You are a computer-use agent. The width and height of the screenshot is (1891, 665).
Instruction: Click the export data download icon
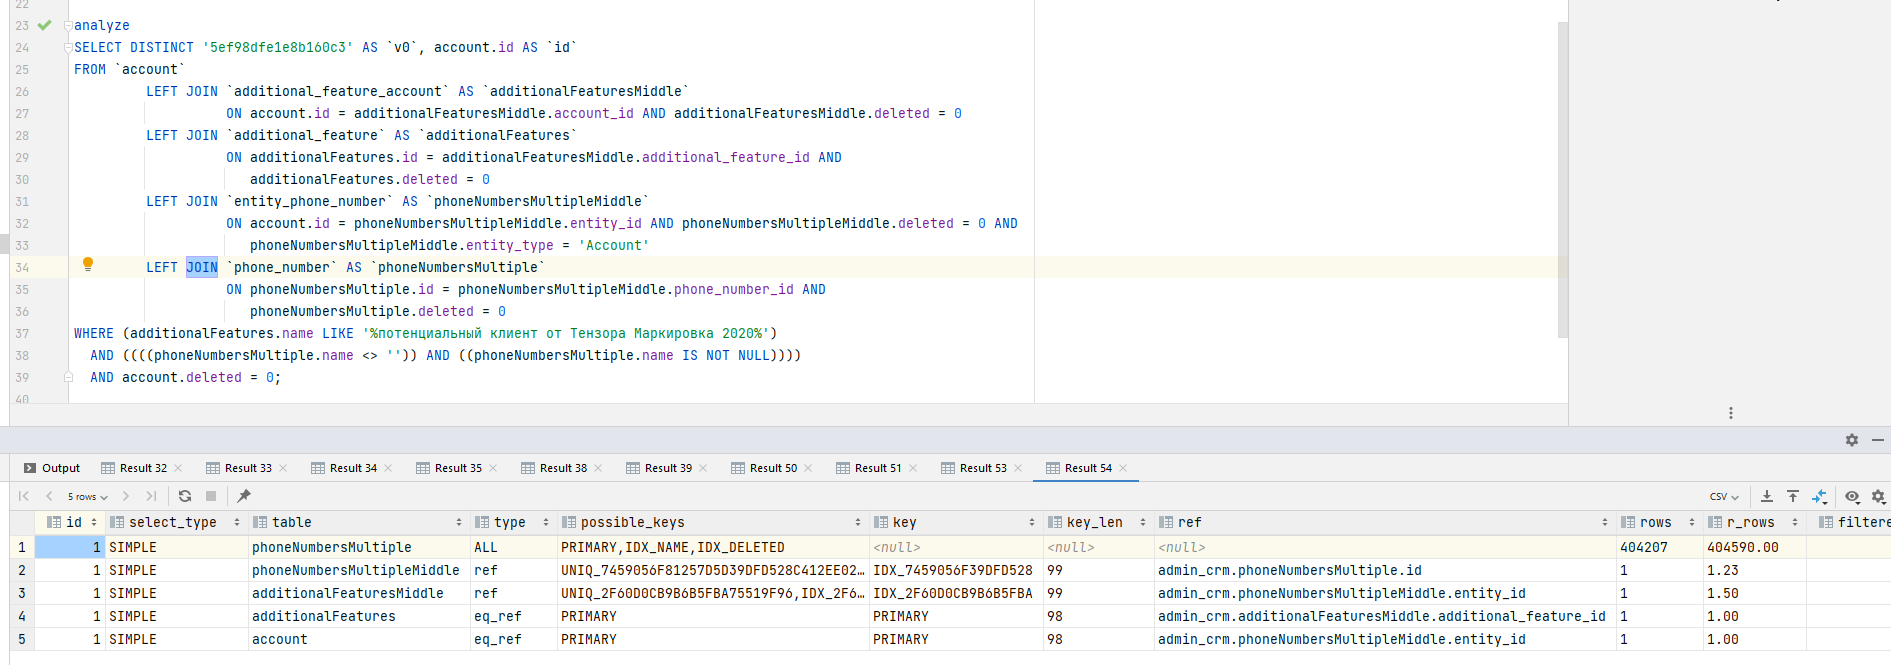pyautogui.click(x=1767, y=496)
